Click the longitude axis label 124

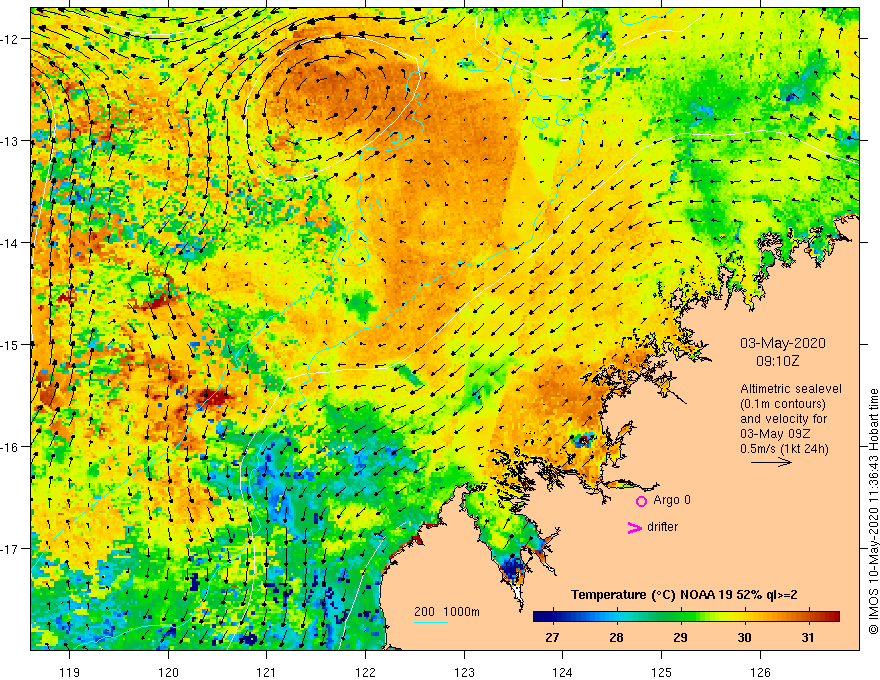pos(563,672)
